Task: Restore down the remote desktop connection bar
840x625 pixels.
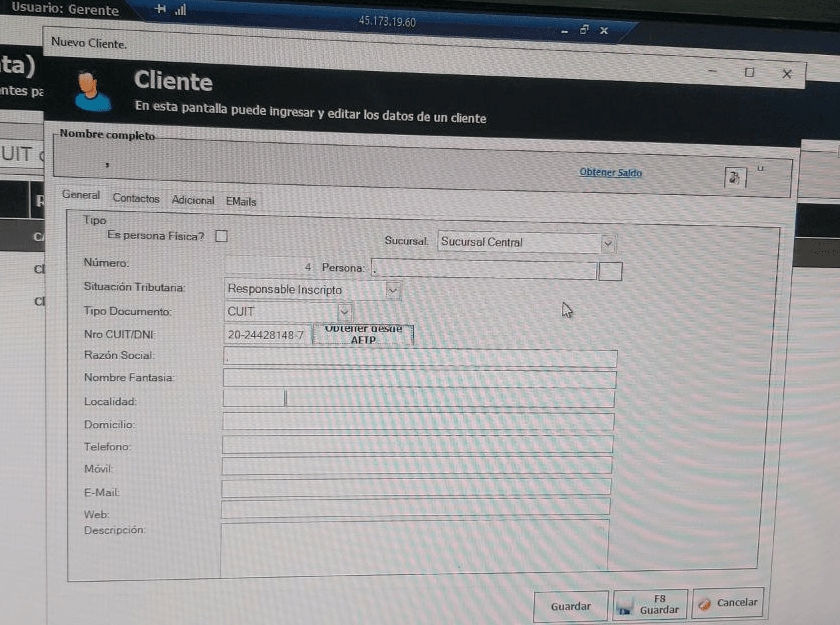Action: tap(584, 31)
